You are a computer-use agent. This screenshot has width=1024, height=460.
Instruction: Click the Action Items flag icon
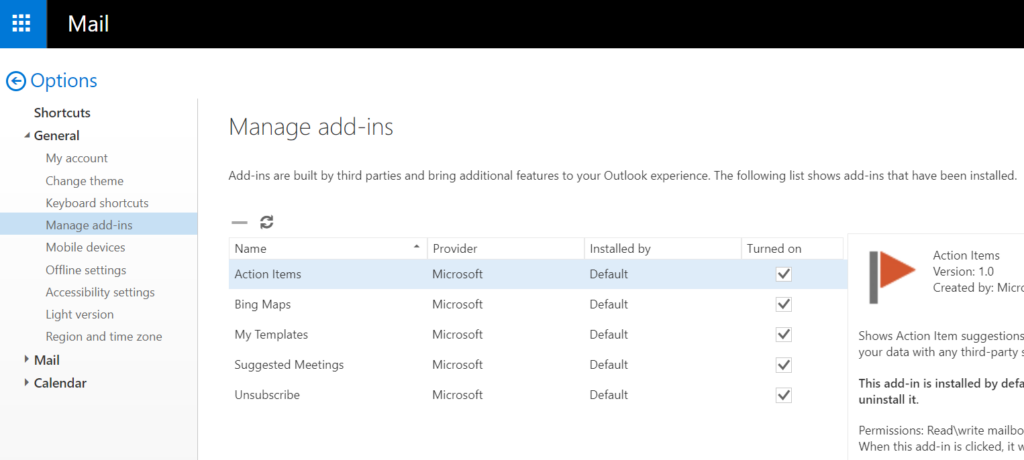(x=891, y=276)
